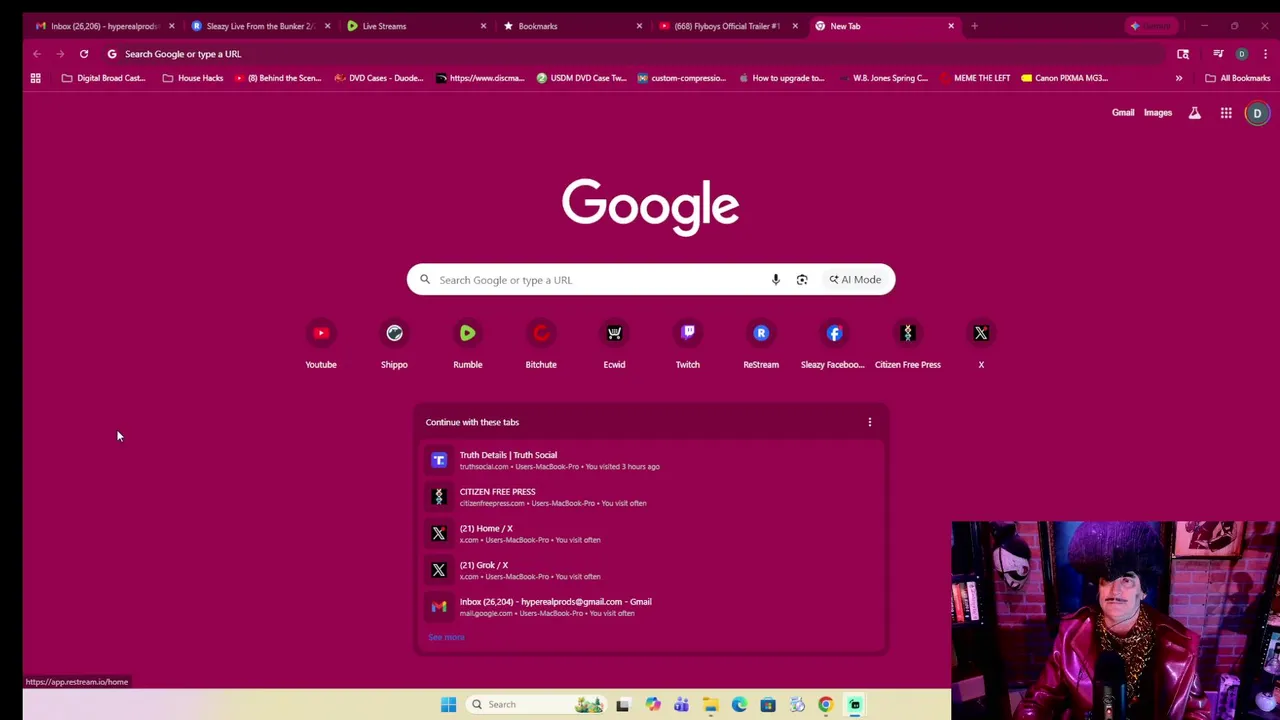Open CITIZEN FREE PRESS recent tab entry
The height and width of the screenshot is (720, 1280).
point(650,497)
